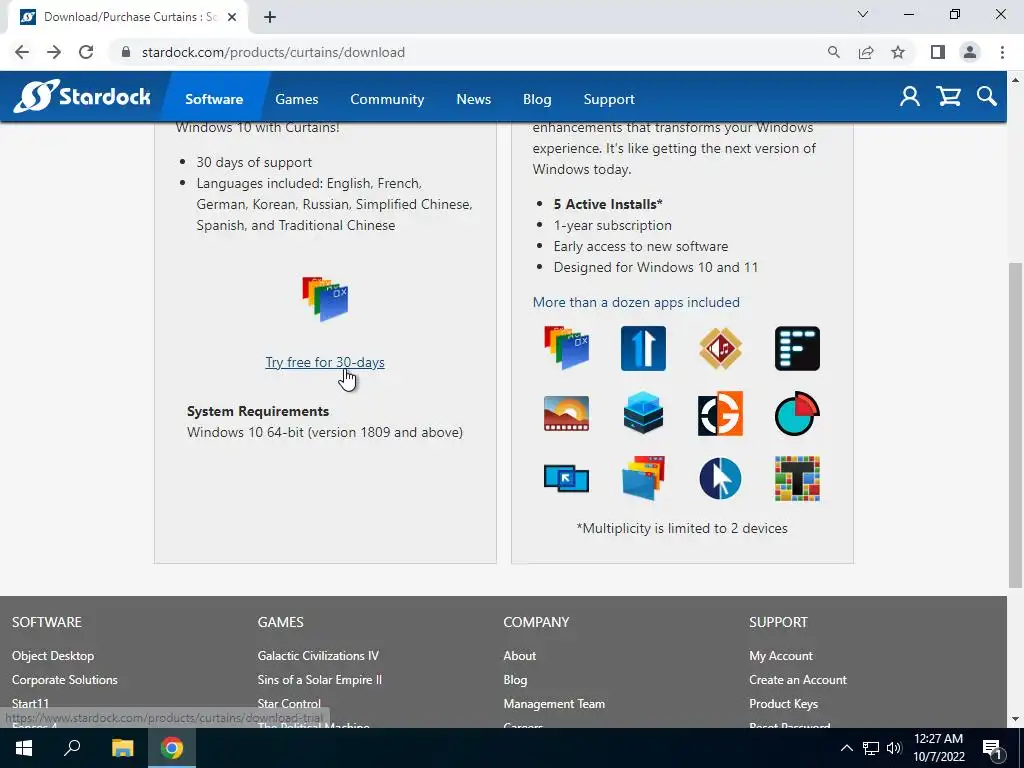Click the Start11 blue arrow icon
1024x768 pixels.
click(x=643, y=348)
